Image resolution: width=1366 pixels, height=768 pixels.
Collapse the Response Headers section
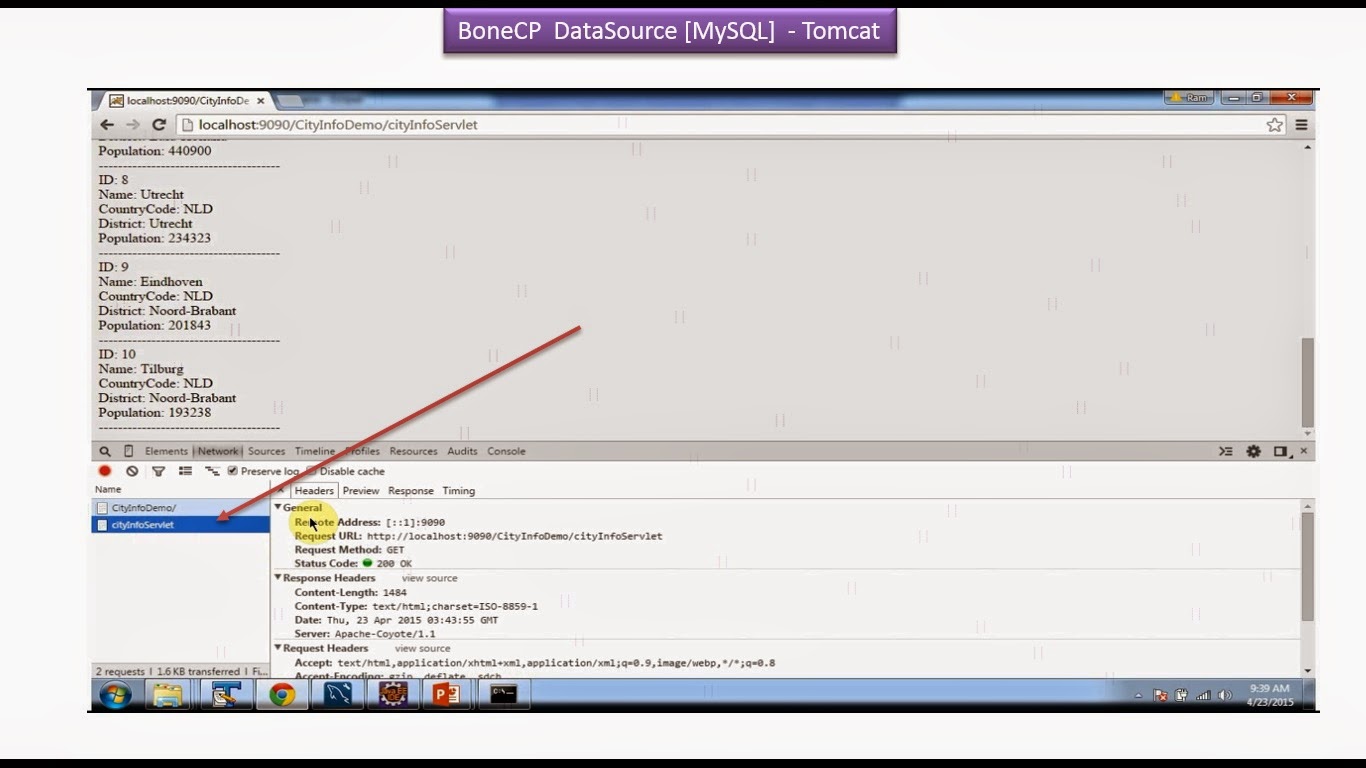coord(278,578)
